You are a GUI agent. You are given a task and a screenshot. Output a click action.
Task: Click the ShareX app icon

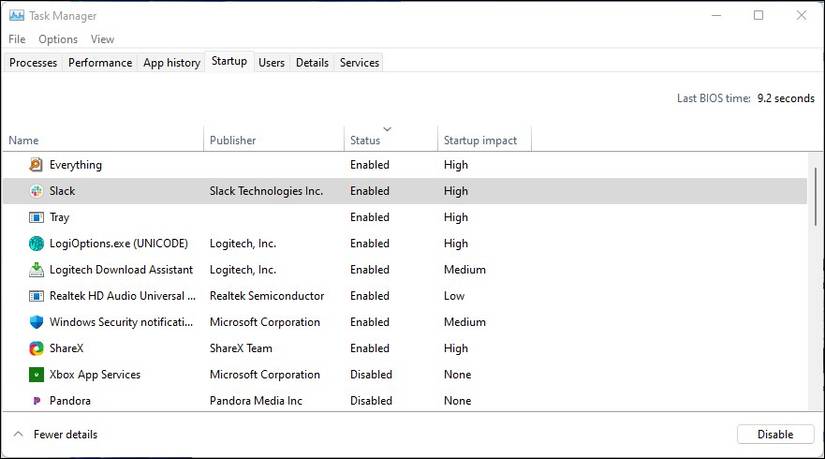(x=36, y=348)
